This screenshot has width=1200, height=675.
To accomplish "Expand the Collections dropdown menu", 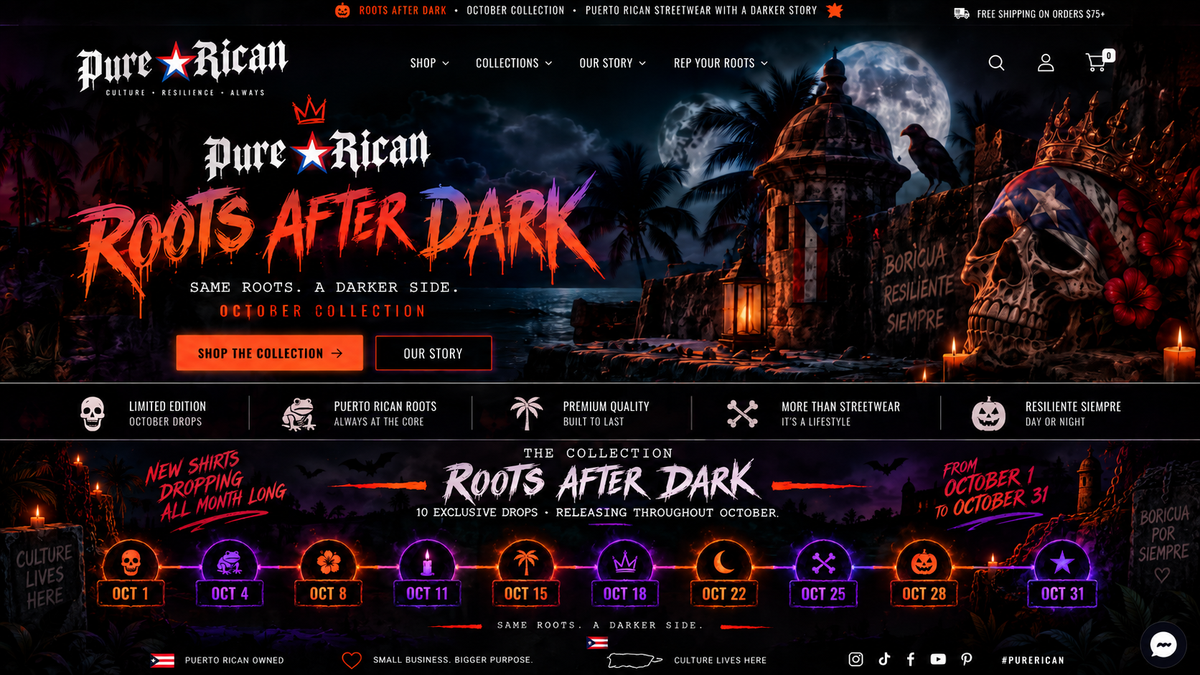I will coord(514,63).
